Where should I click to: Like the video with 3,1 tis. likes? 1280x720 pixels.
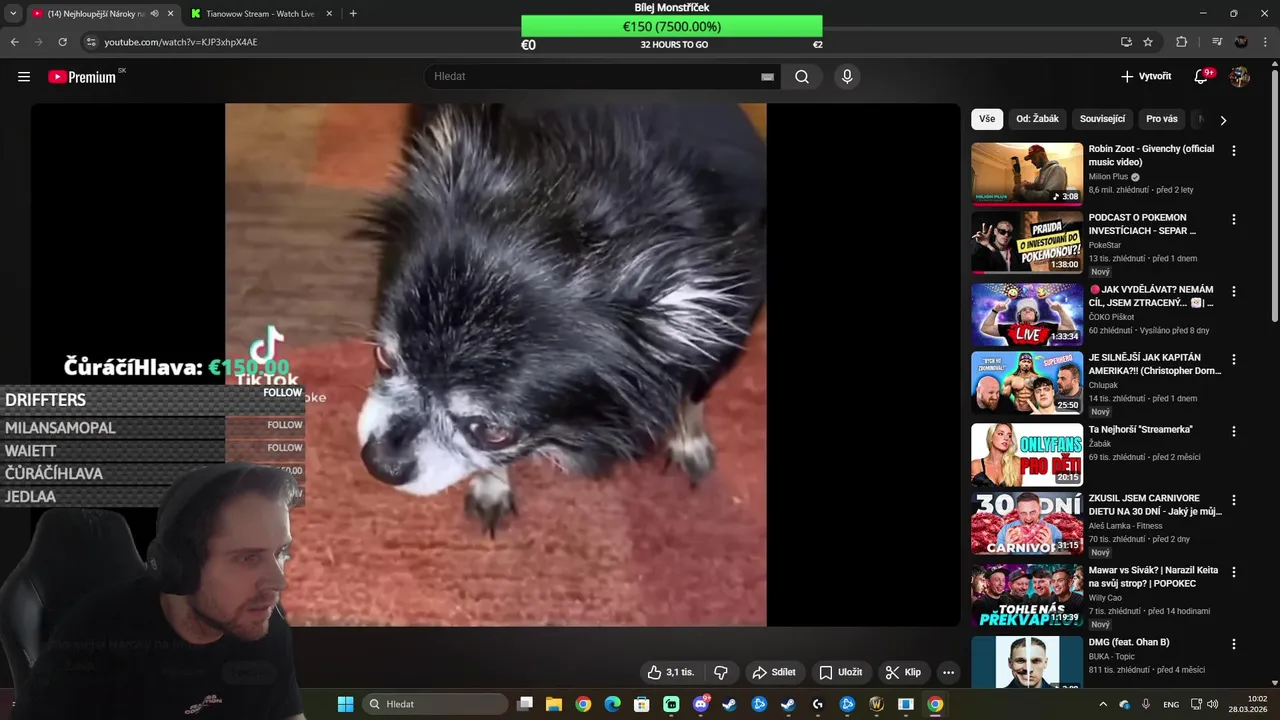[x=670, y=672]
